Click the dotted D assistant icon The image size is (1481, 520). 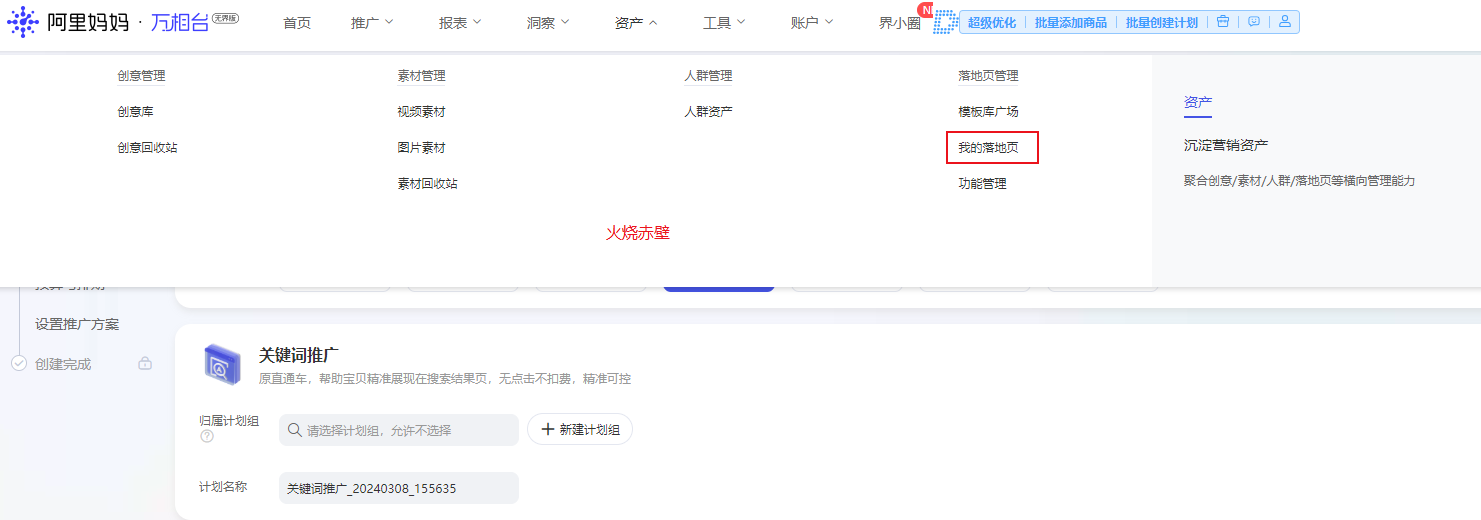point(945,22)
